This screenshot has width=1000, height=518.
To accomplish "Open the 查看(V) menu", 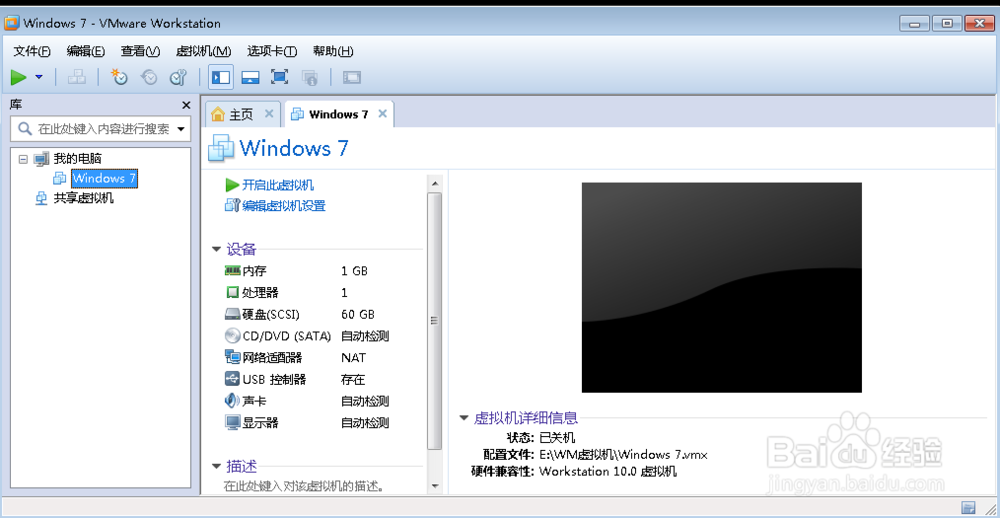I will tap(140, 51).
